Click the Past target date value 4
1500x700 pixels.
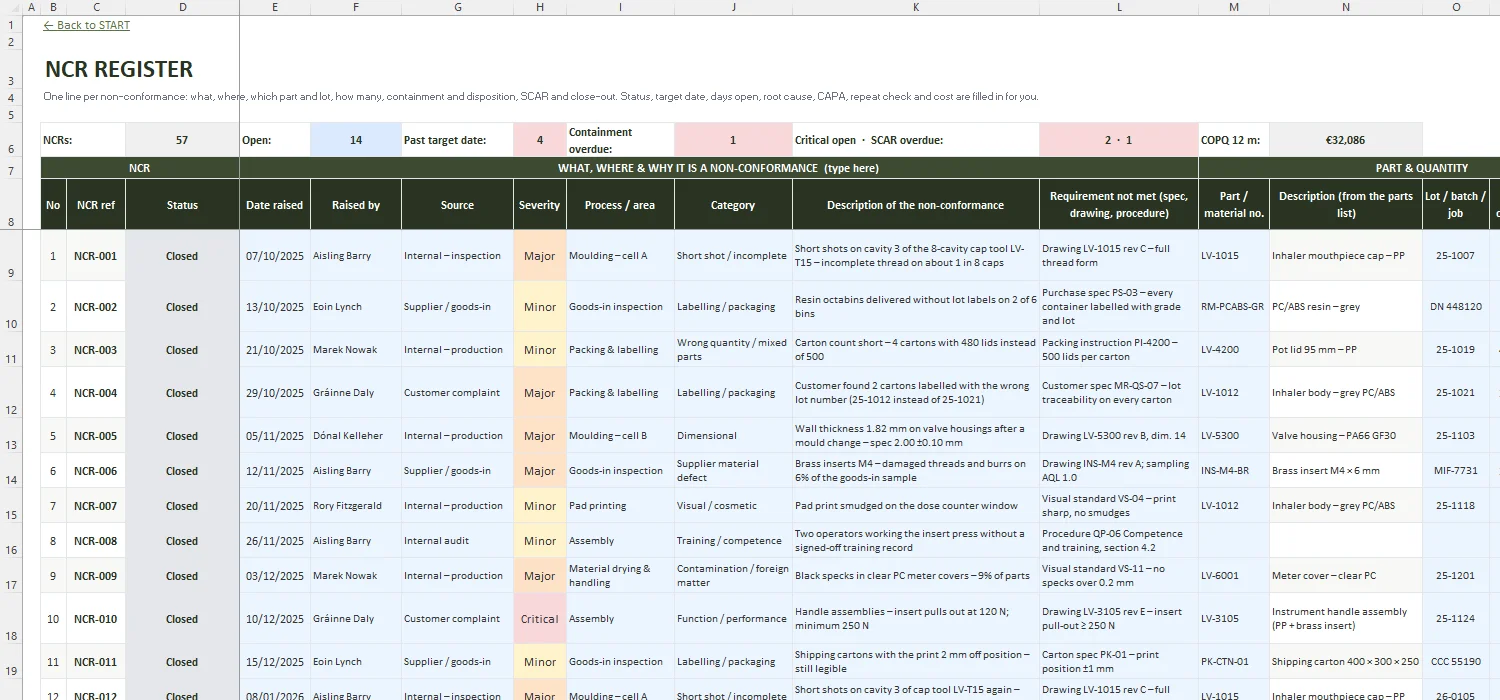540,140
